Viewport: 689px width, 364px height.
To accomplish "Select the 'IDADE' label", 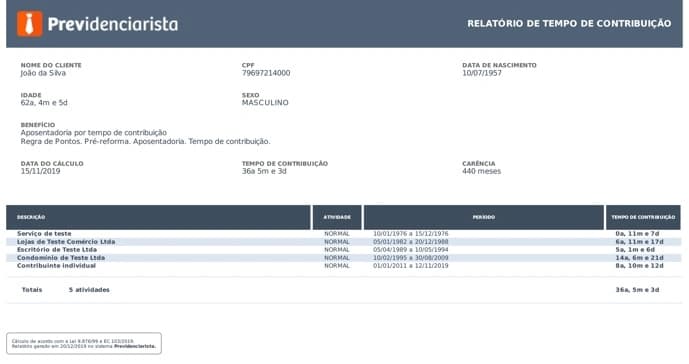I will [31, 95].
